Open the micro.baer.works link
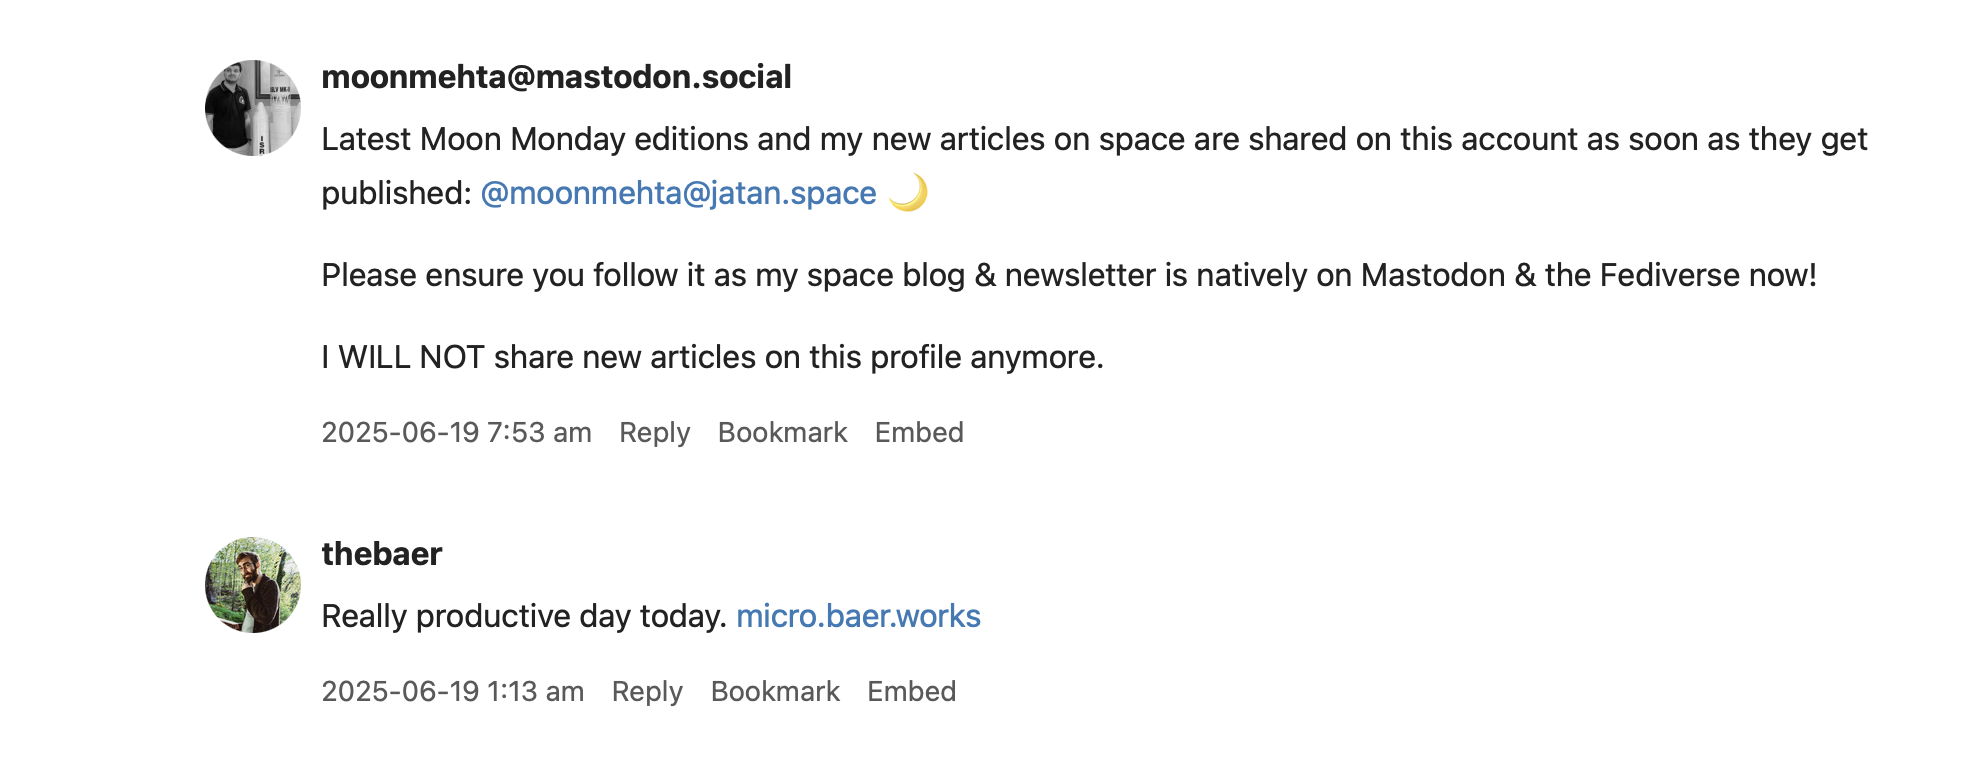Viewport: 1984px width, 762px height. click(858, 616)
